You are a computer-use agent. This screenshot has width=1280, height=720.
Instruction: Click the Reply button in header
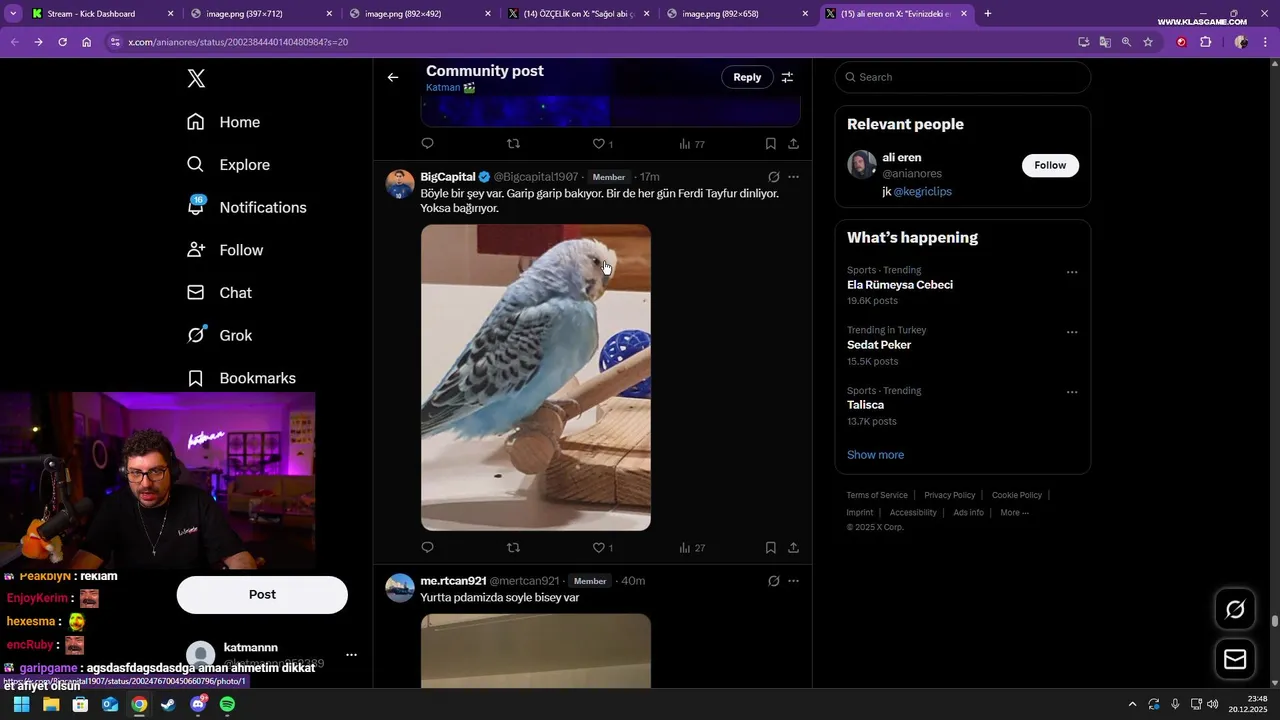pyautogui.click(x=747, y=77)
